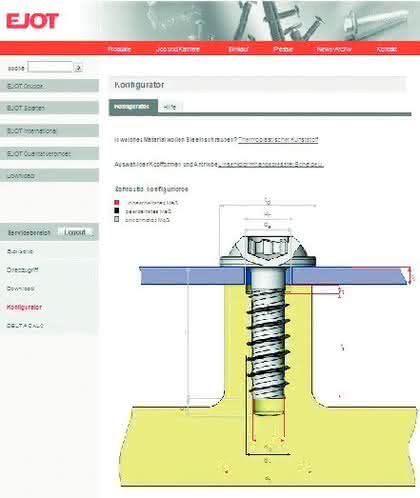420x498 pixels.
Task: Click the Thermoplastischer Kunststoff material link
Action: 278,140
